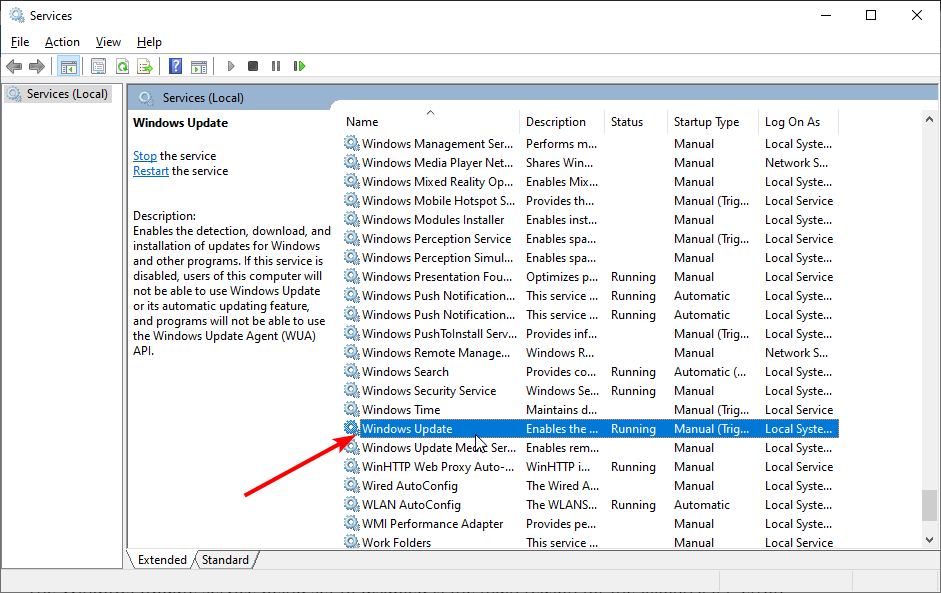This screenshot has width=941, height=593.
Task: Select the Windows Perception Simulation row
Action: click(x=591, y=257)
